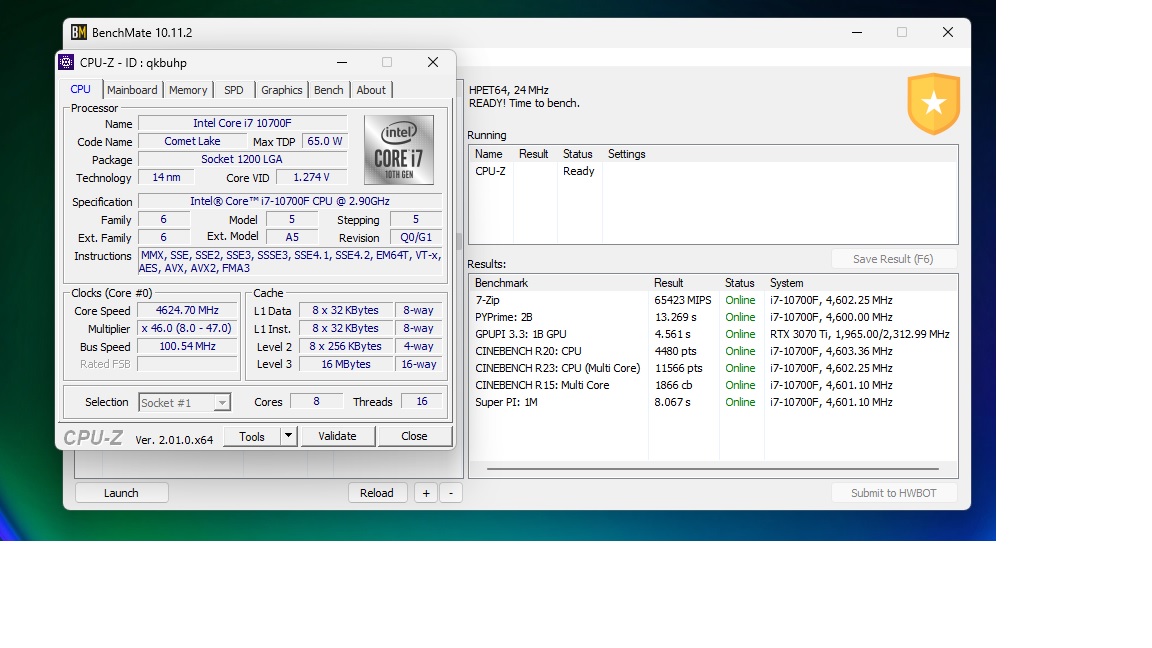
Task: Click Submit to HWBOT button
Action: click(x=894, y=493)
